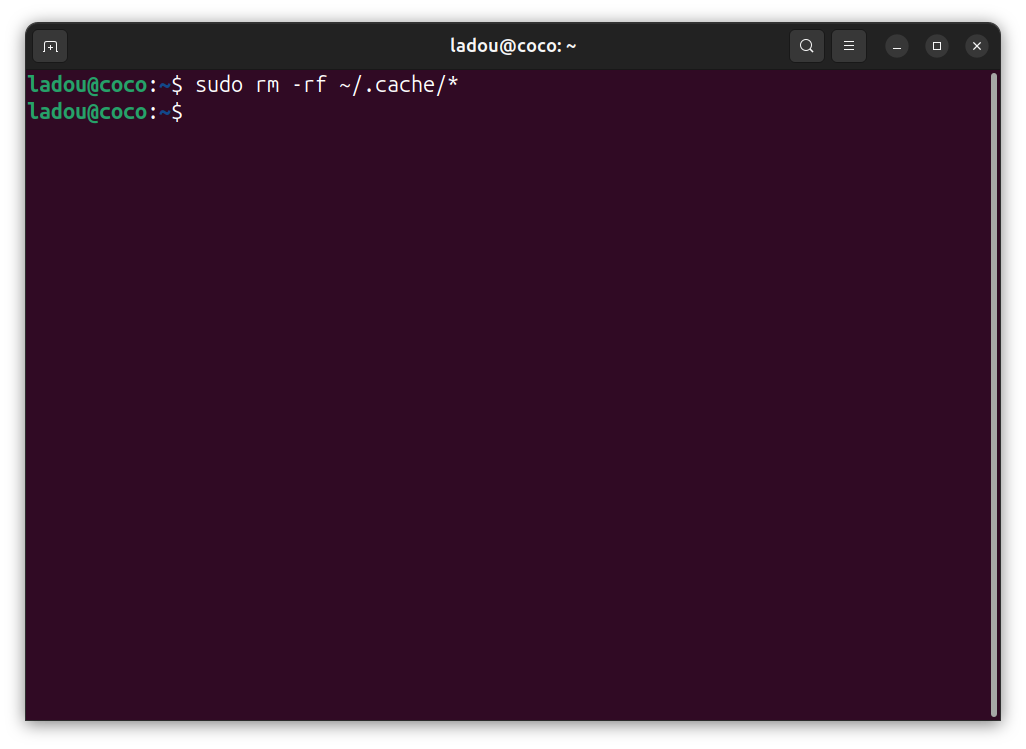This screenshot has height=749, width=1026.
Task: Click the '-rf' flag in the command
Action: (309, 85)
